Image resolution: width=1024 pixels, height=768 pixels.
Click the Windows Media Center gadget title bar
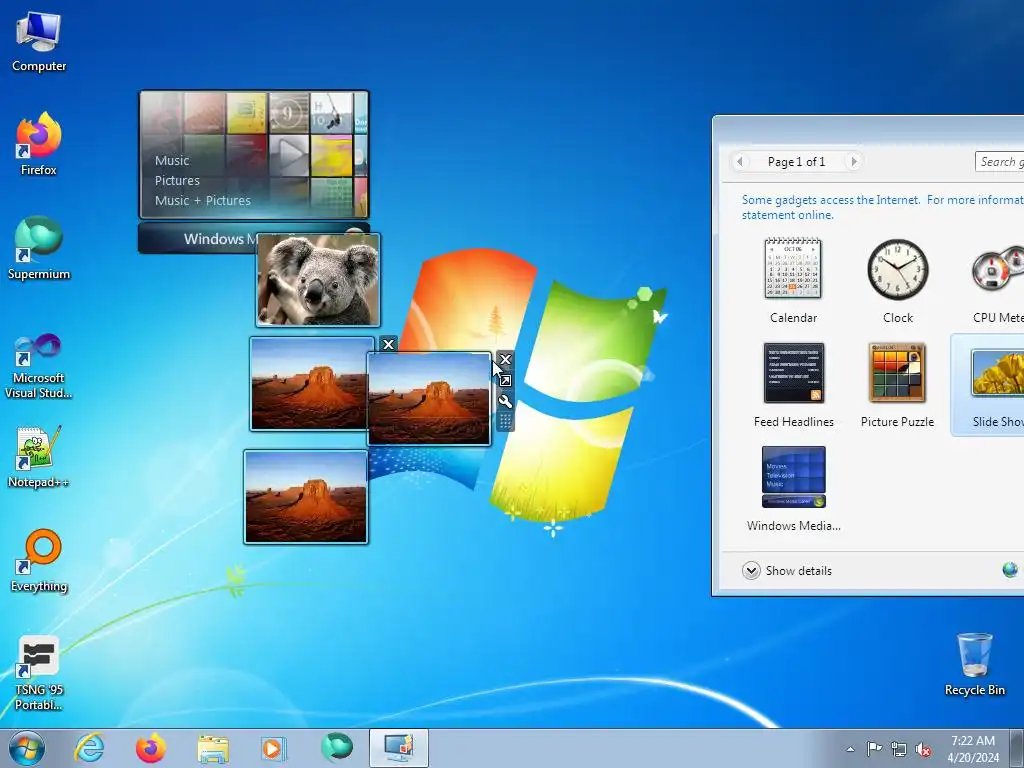pyautogui.click(x=196, y=238)
